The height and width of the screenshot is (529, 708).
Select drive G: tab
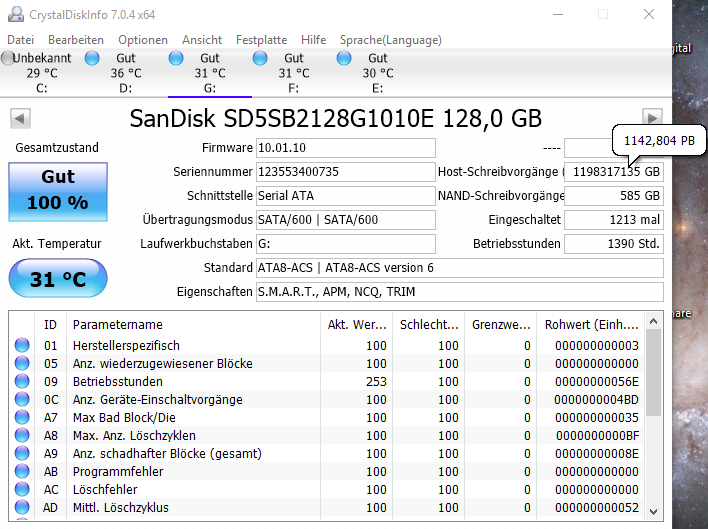210,73
